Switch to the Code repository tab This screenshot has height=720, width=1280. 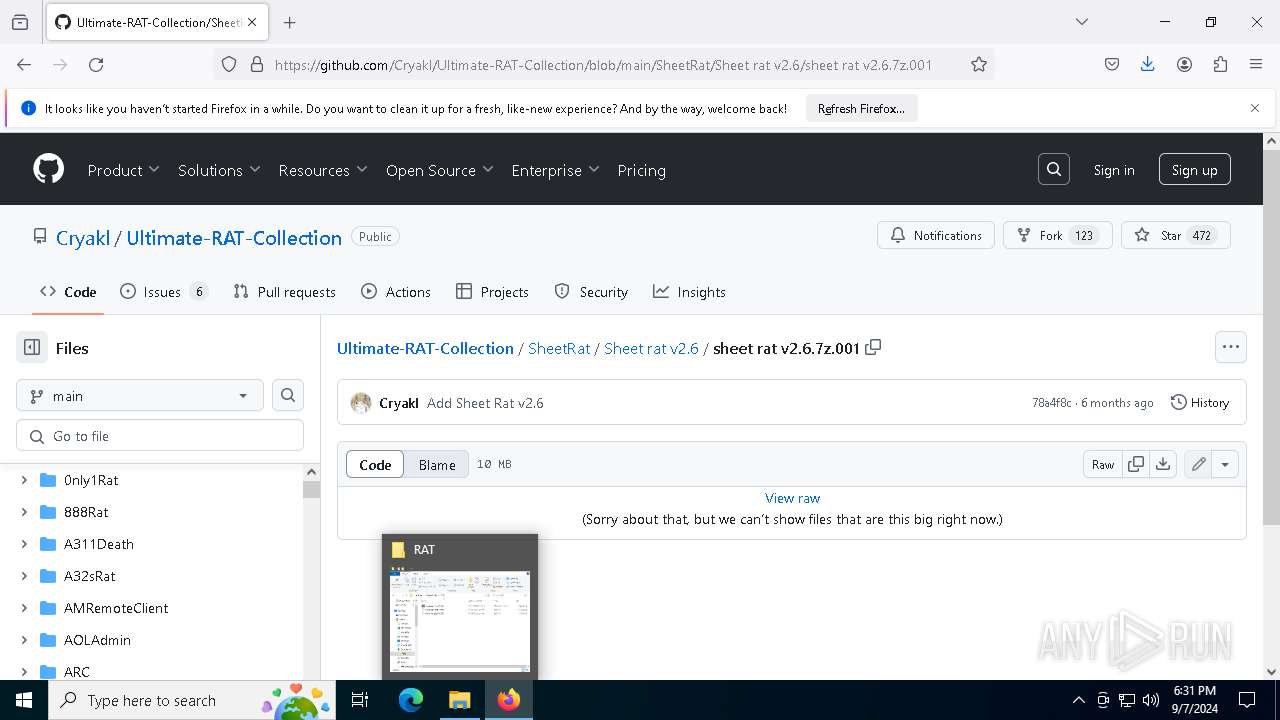point(68,292)
